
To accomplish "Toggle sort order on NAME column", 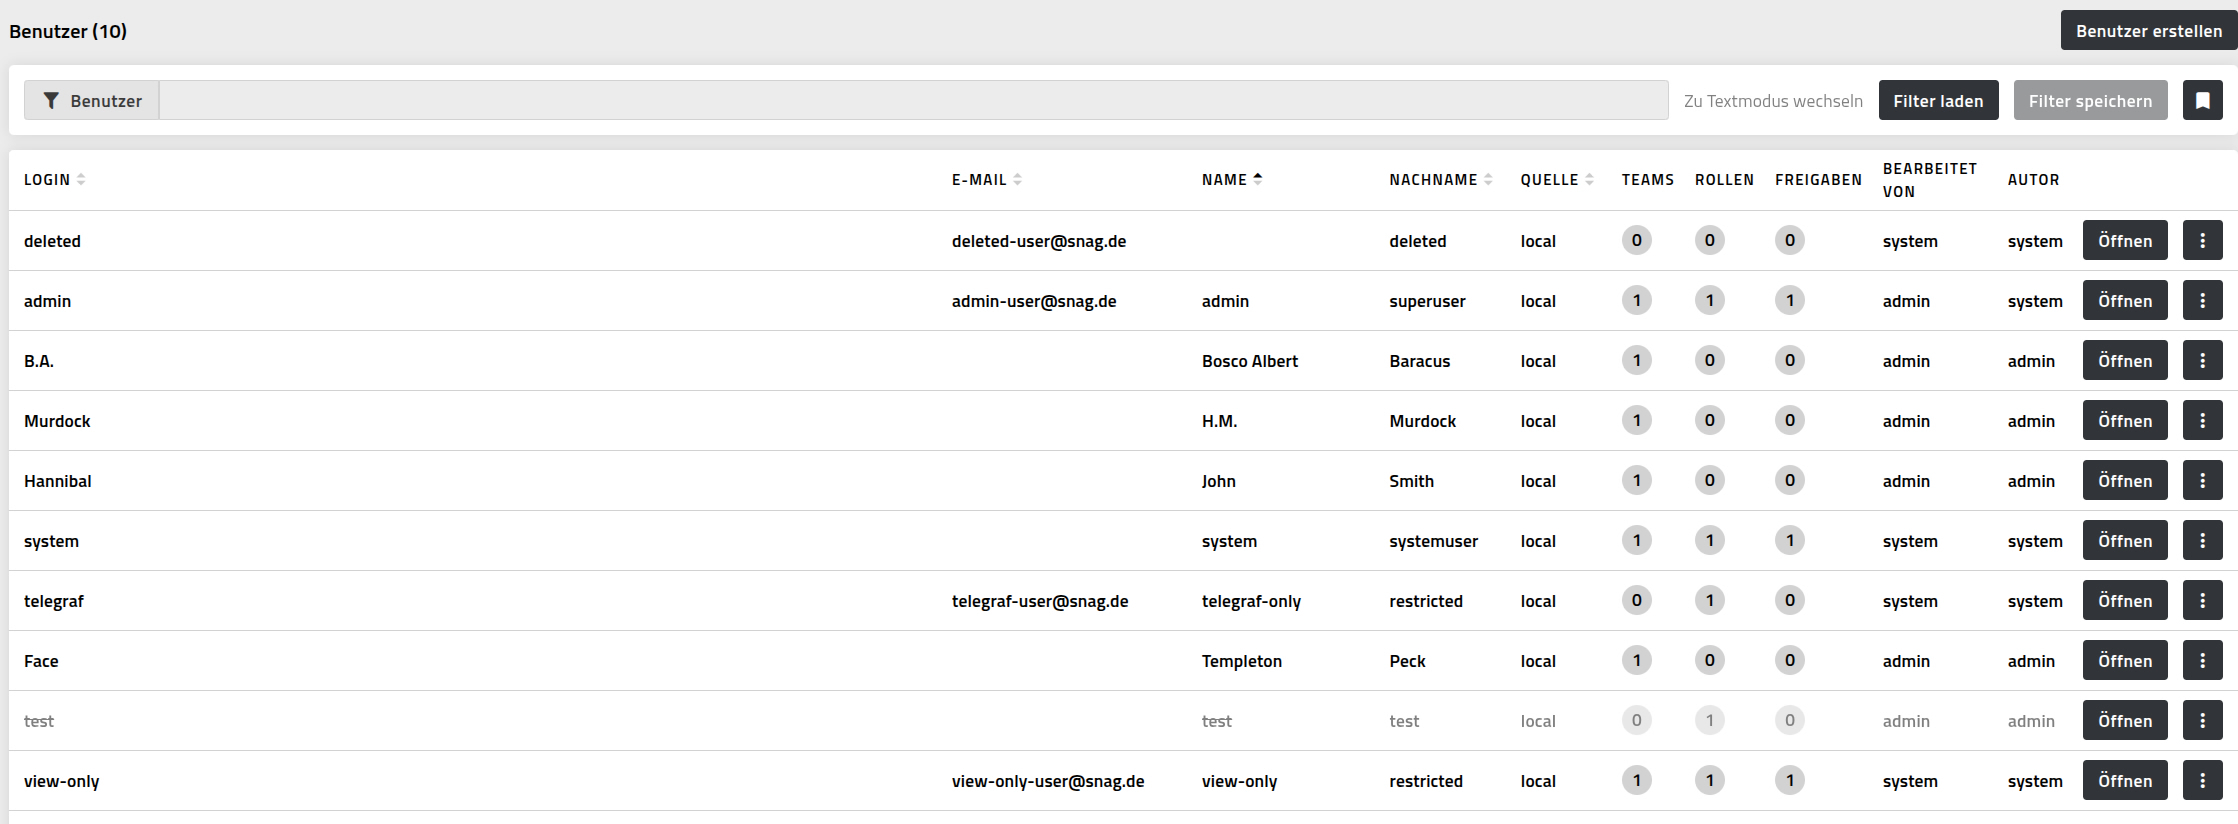I will click(1232, 180).
